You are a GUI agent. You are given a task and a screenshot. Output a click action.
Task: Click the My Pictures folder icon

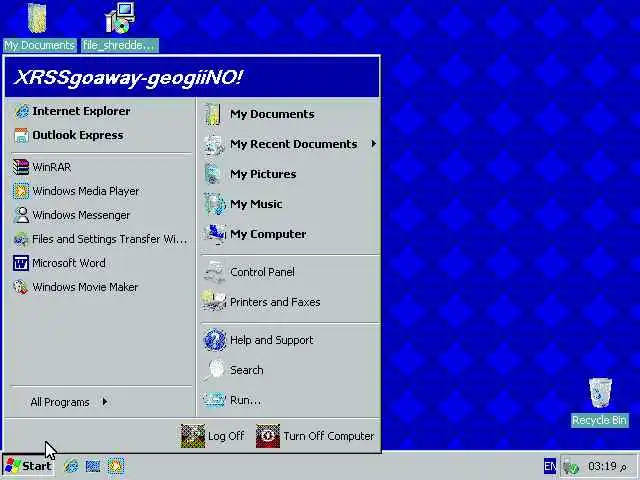tap(214, 174)
